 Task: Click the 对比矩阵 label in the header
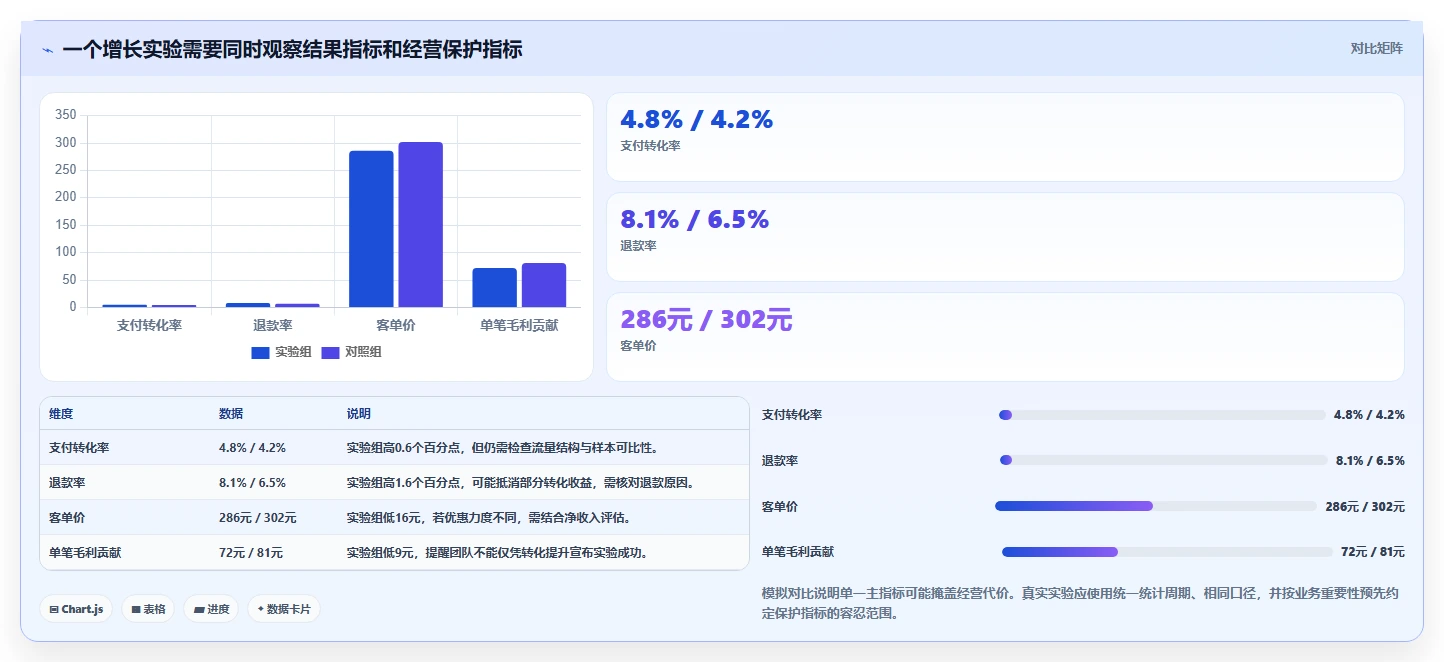tap(1376, 48)
